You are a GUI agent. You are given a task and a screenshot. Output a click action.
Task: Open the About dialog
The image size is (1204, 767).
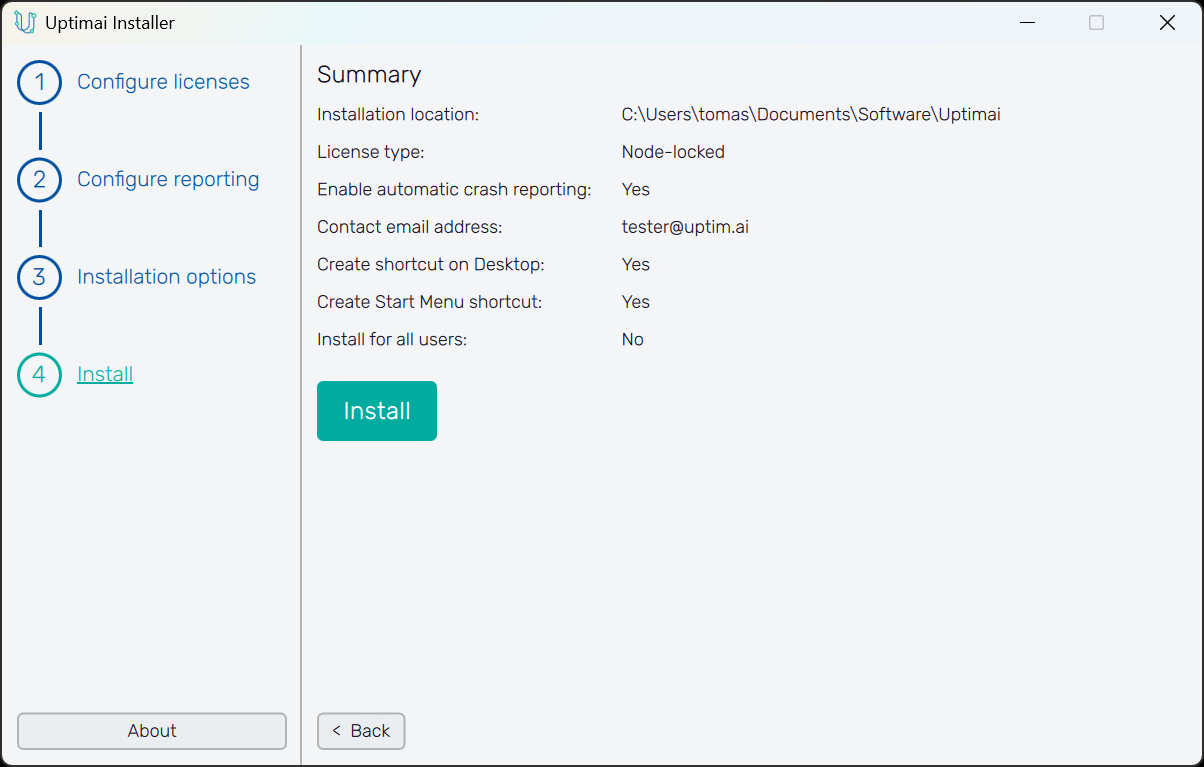pos(152,731)
